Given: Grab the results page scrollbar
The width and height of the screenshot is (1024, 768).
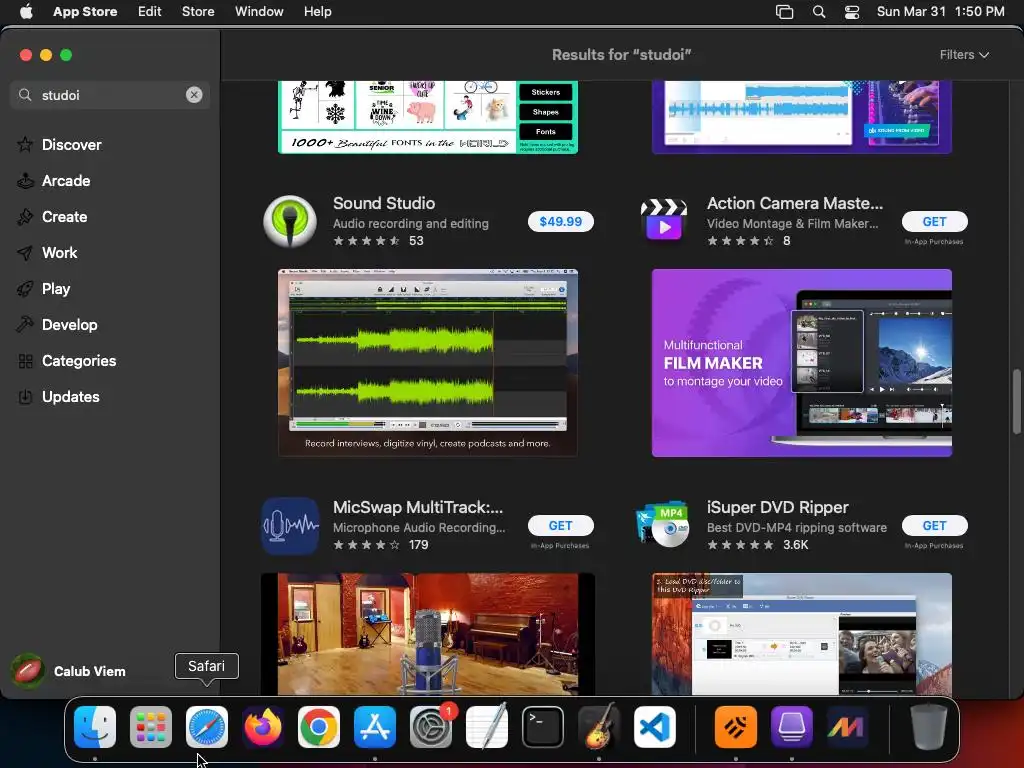Looking at the screenshot, I should [x=1016, y=401].
